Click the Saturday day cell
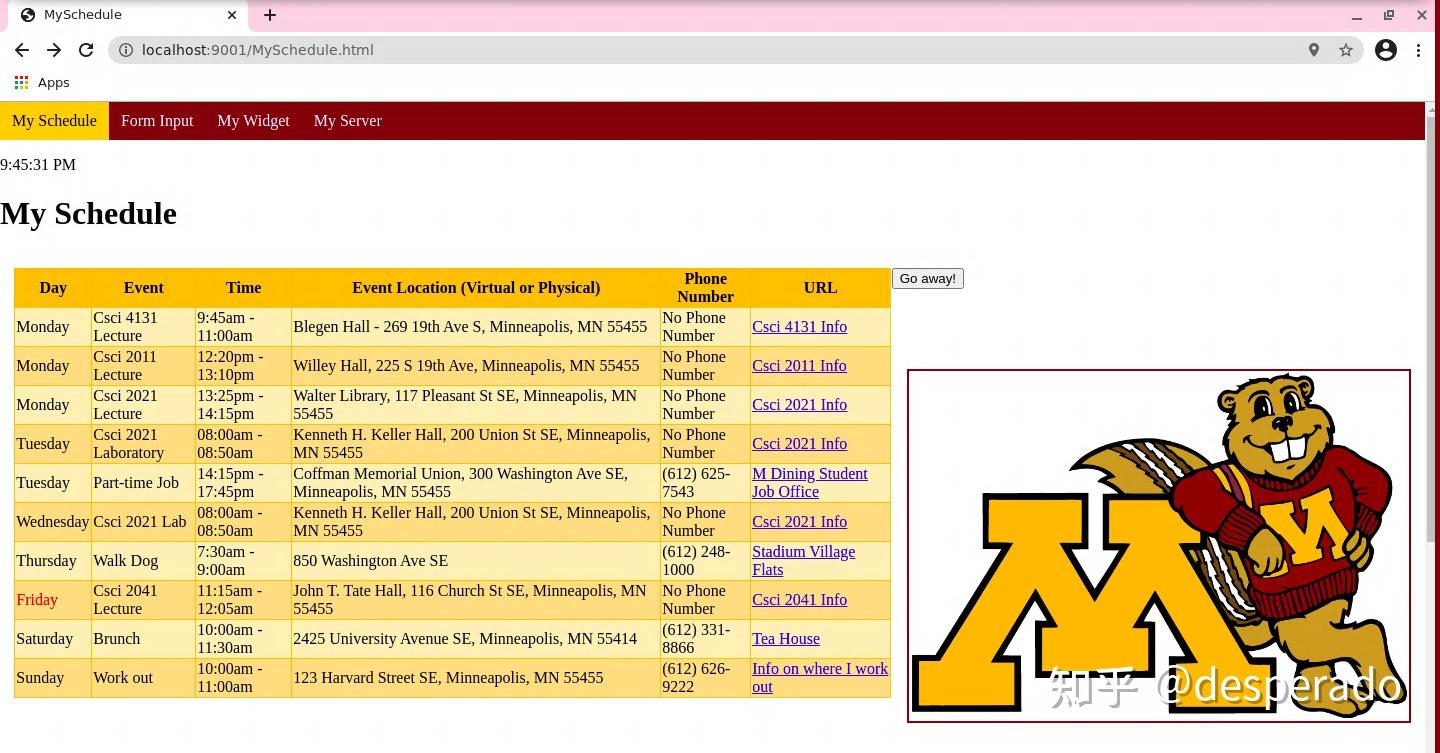The image size is (1440, 753). (53, 639)
